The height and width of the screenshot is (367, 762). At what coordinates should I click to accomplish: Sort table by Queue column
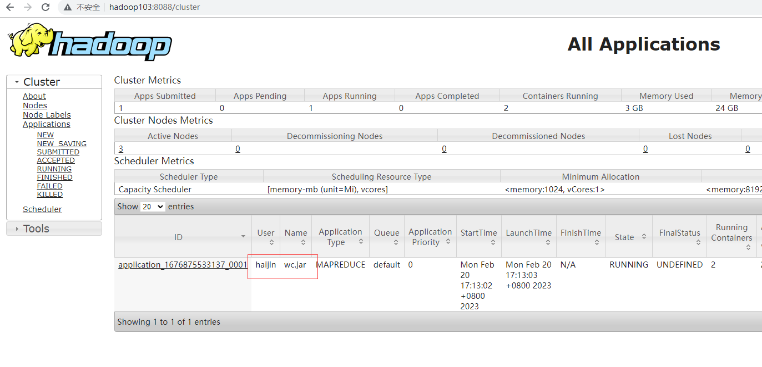point(386,237)
